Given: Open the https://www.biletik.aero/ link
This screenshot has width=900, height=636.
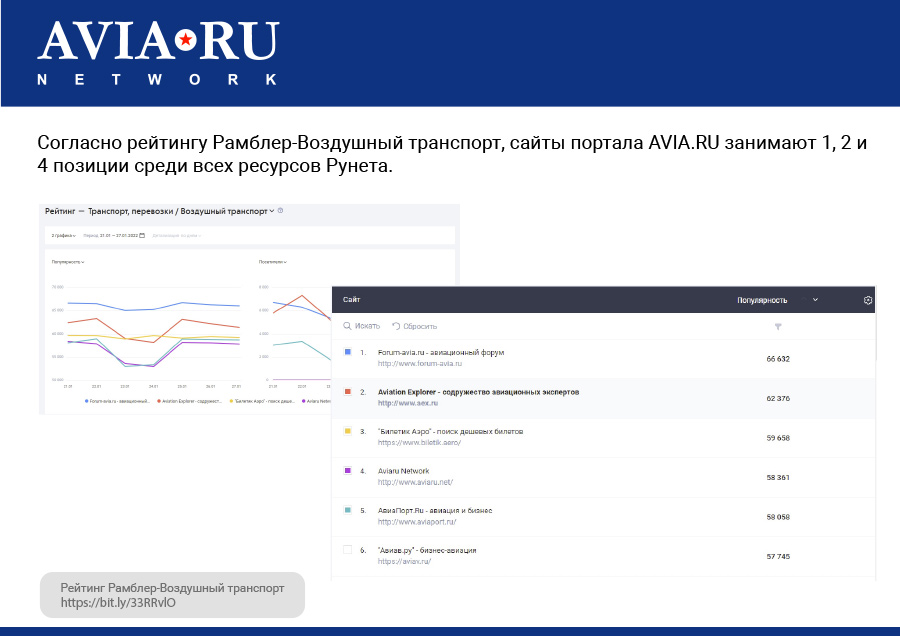Looking at the screenshot, I should coord(419,443).
